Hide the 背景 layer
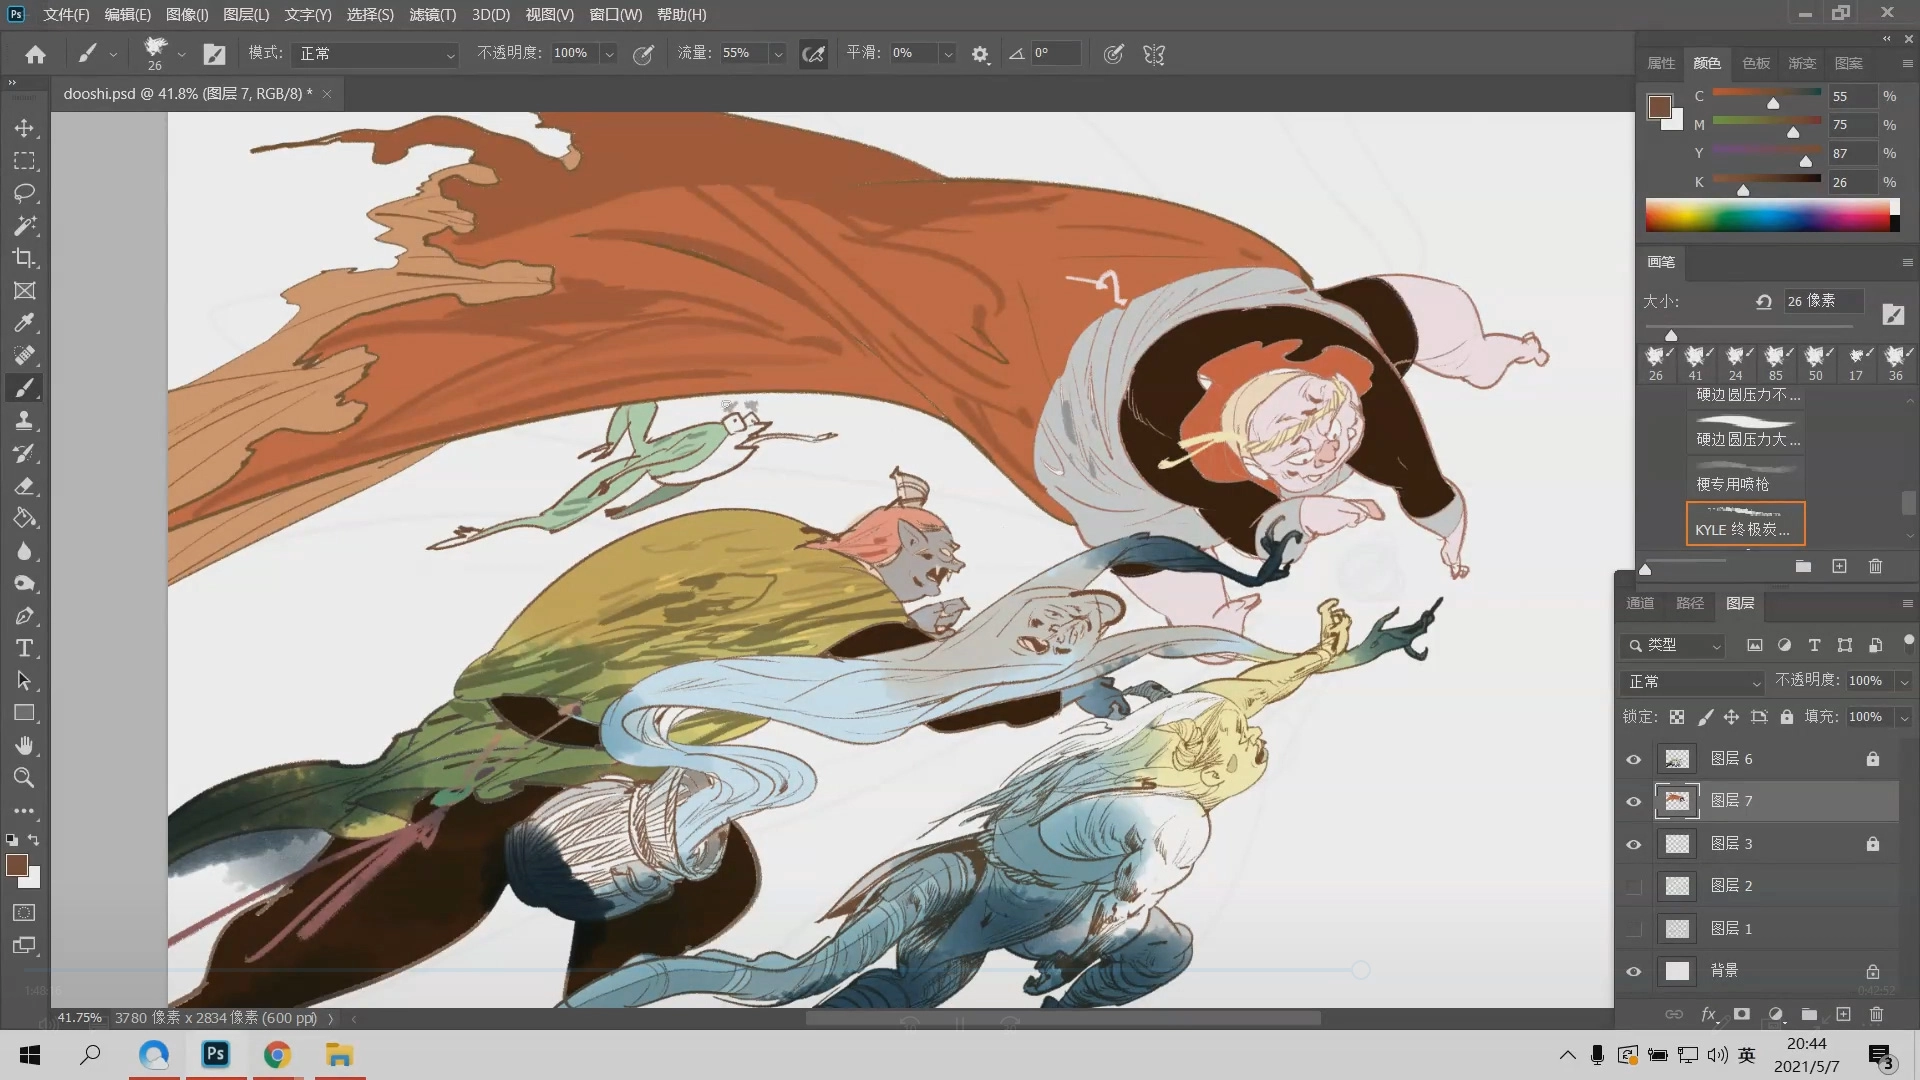This screenshot has width=1920, height=1080. coord(1634,972)
